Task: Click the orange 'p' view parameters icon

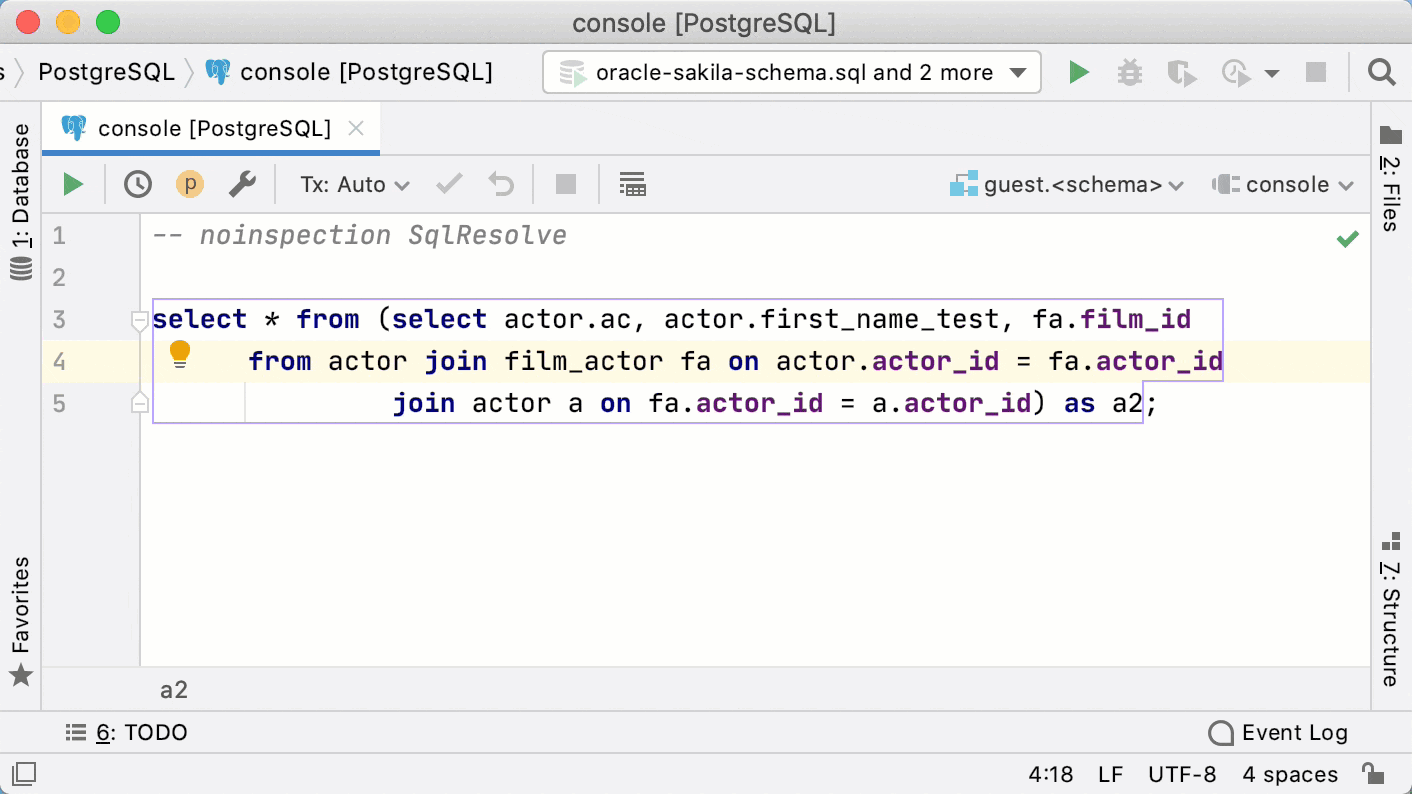Action: (189, 184)
